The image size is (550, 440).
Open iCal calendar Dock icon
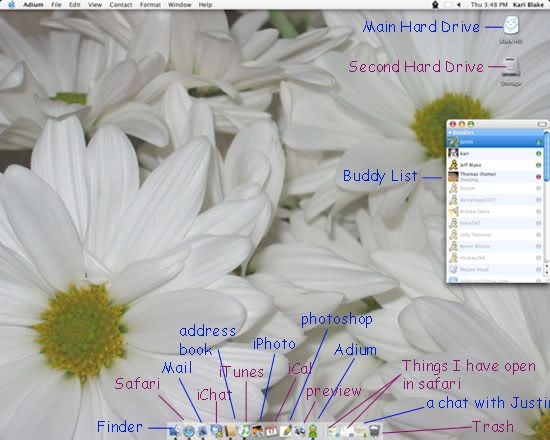pos(271,431)
